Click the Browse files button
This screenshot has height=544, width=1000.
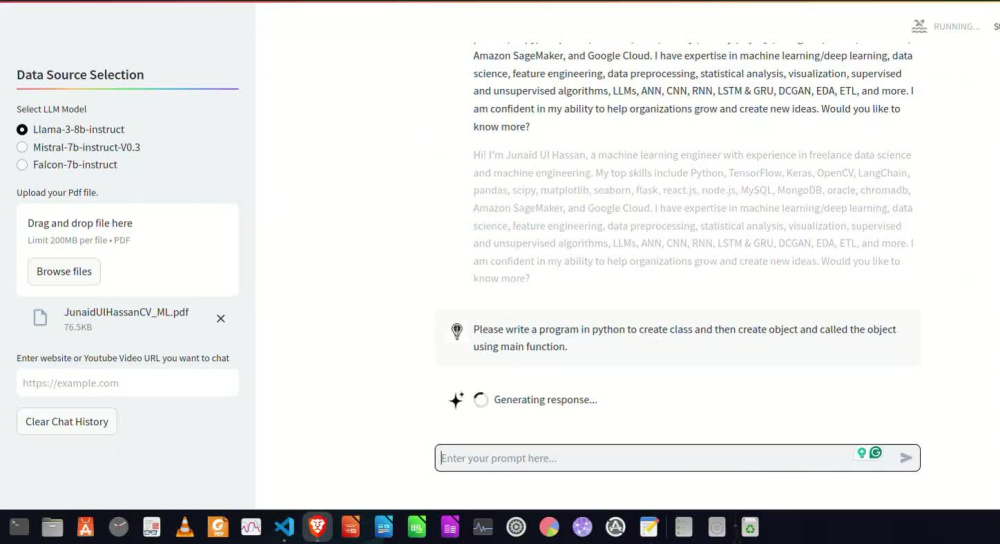click(64, 272)
